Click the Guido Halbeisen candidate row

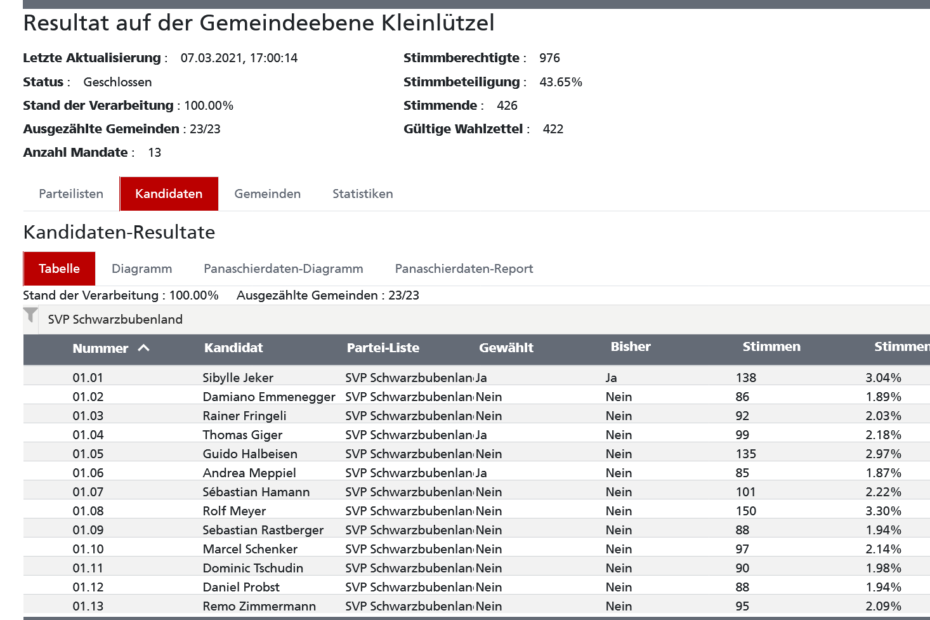[249, 454]
